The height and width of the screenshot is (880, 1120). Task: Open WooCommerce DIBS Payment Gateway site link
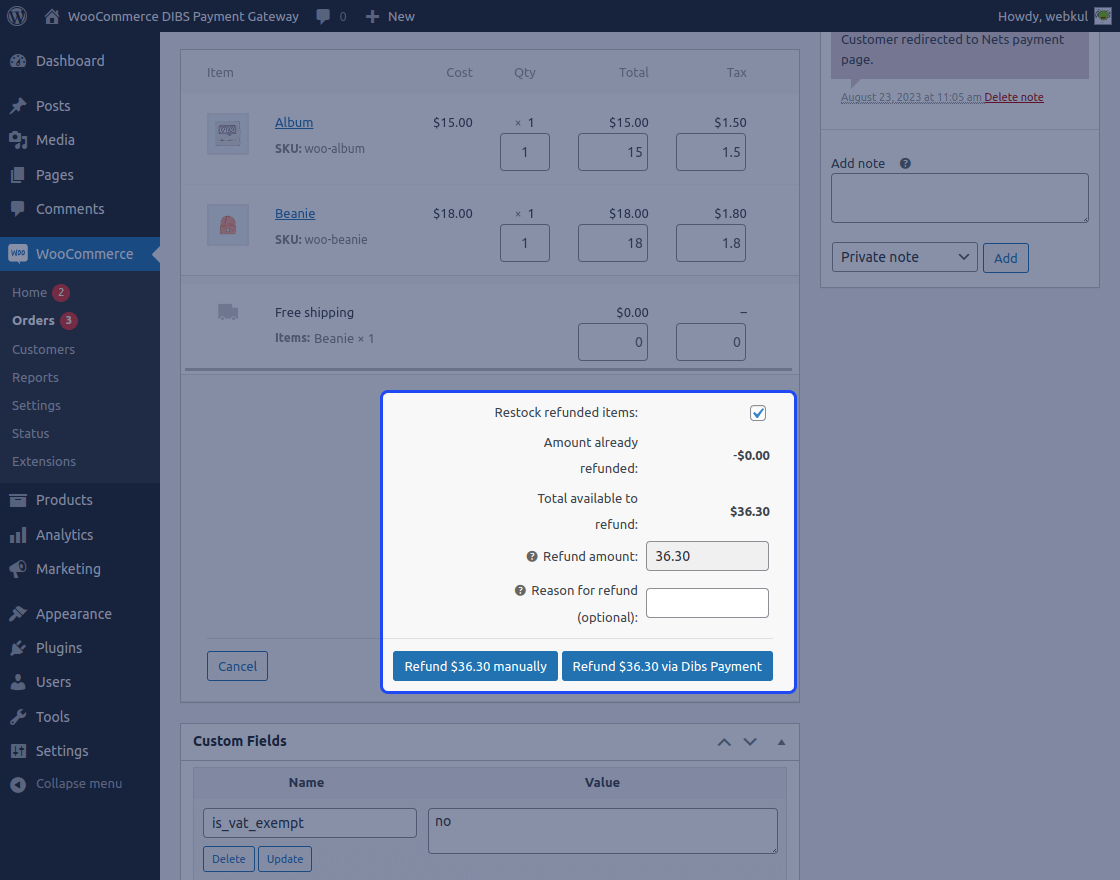coord(183,16)
